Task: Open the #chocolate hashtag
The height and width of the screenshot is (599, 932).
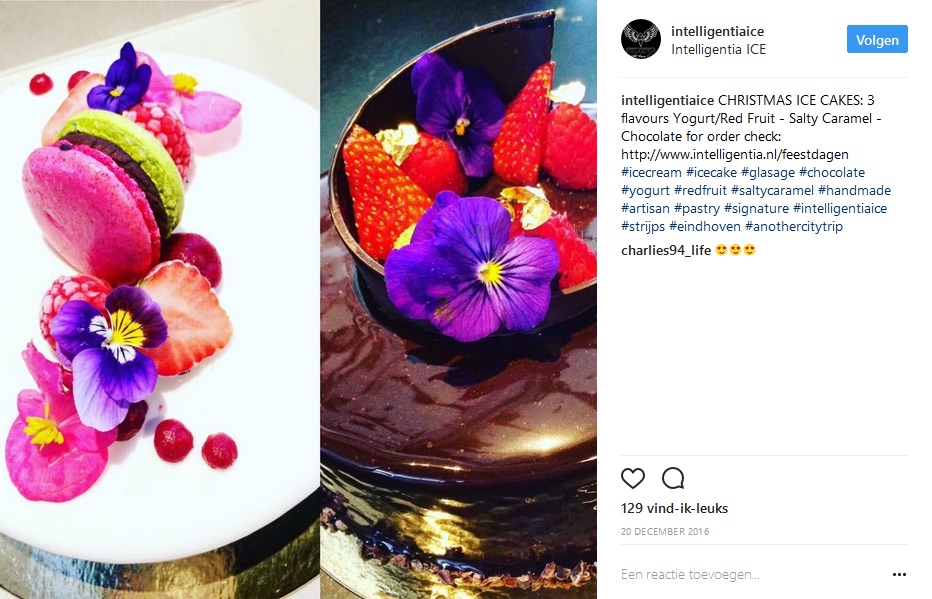Action: 832,172
